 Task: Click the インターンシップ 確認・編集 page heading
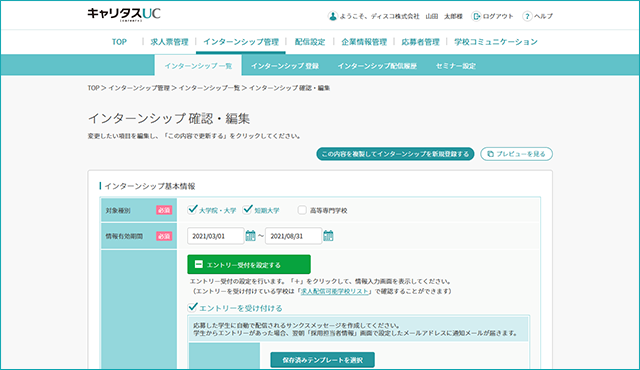(169, 118)
